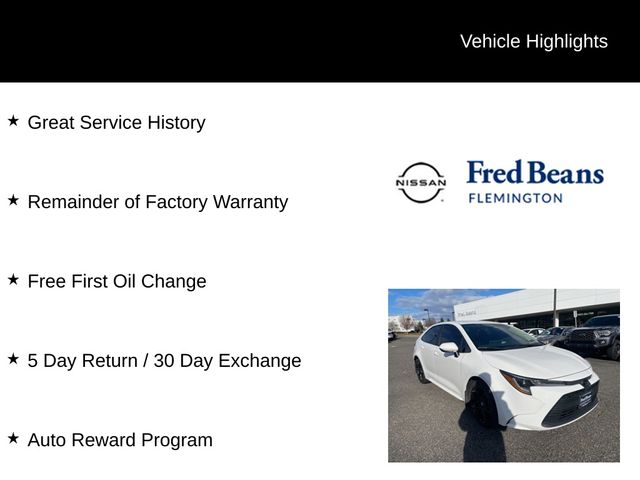Click the dark pickup truck in the photo
The image size is (640, 480).
point(596,337)
